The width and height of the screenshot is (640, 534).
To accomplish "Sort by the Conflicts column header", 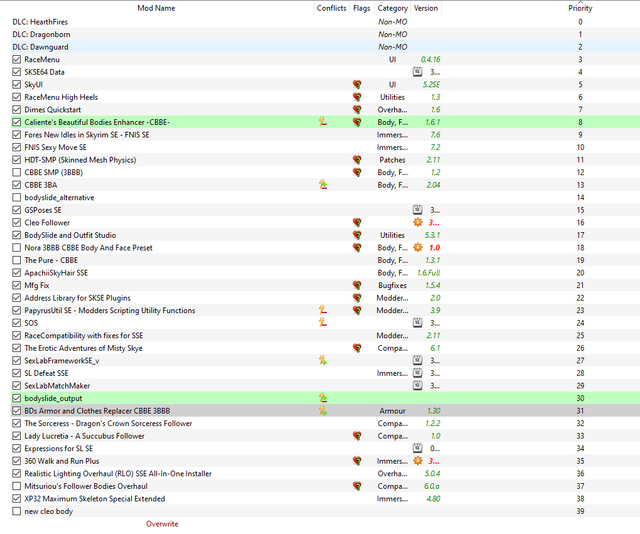I will click(x=331, y=8).
